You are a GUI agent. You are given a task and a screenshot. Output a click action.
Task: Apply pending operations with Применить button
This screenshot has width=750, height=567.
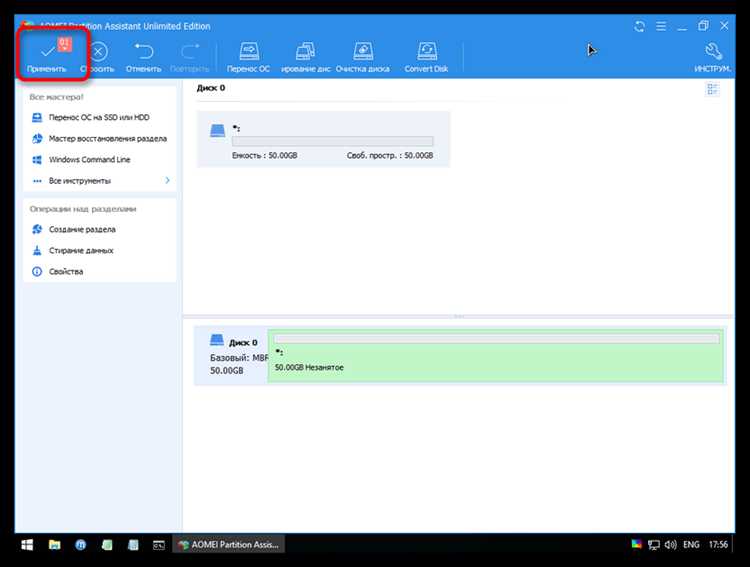point(47,57)
